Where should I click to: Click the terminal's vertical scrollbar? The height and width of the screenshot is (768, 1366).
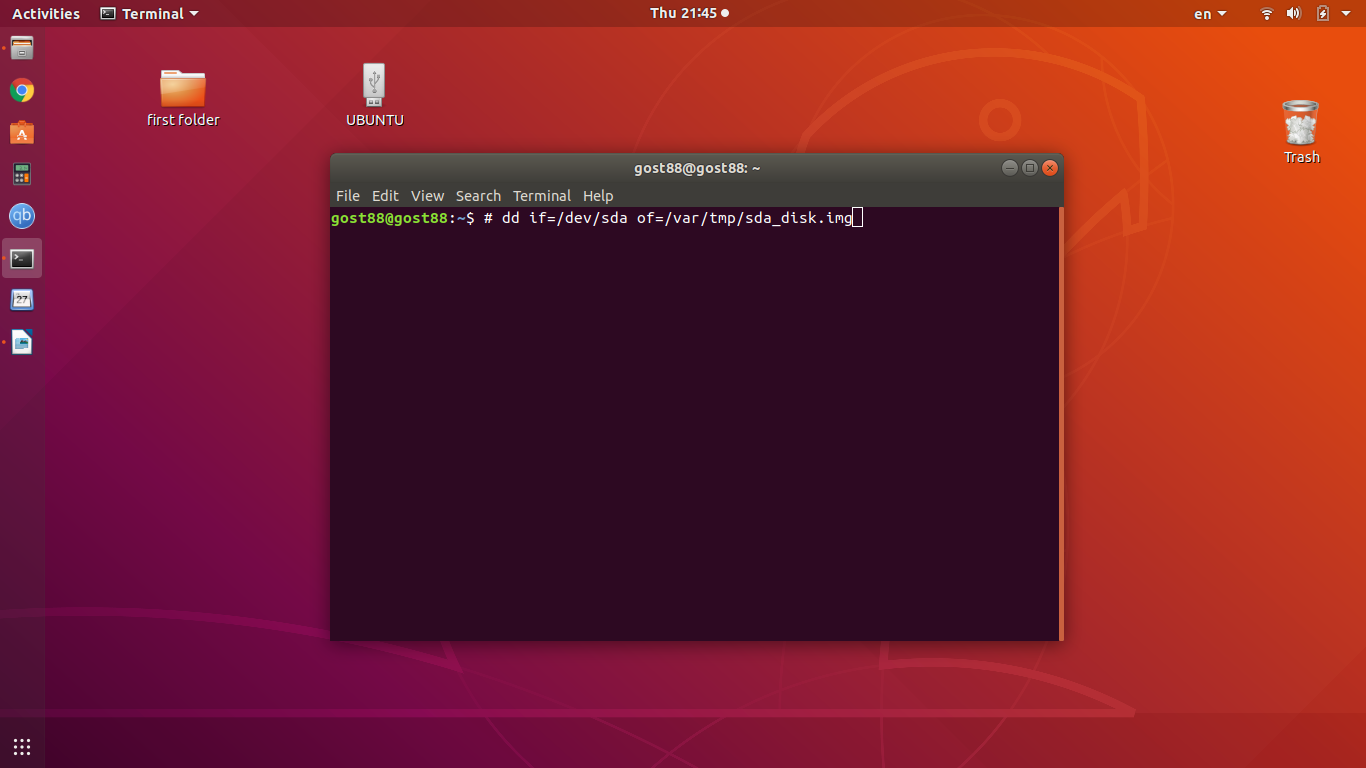pyautogui.click(x=1060, y=420)
